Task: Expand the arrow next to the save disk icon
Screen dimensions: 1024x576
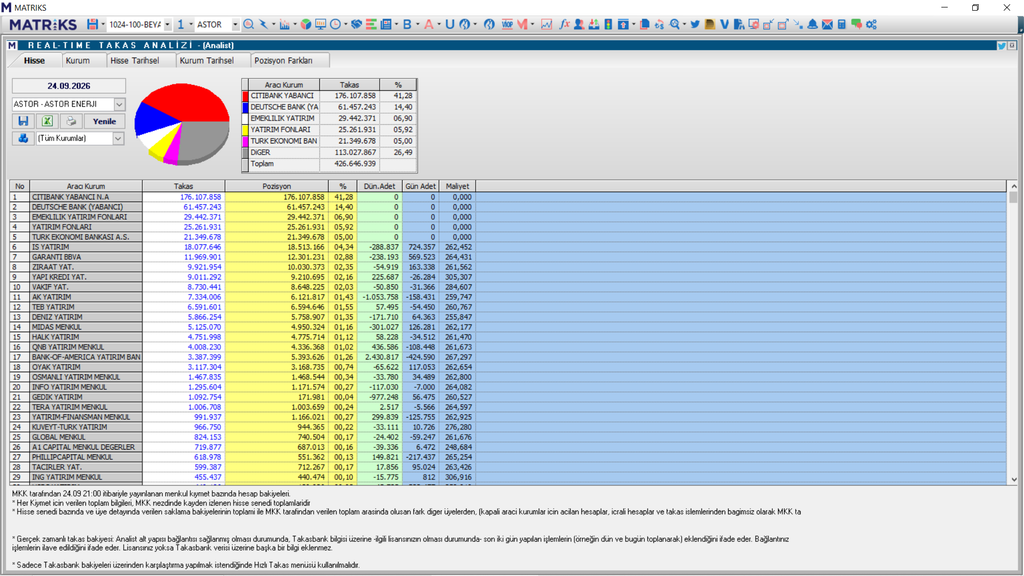Action: pos(103,24)
